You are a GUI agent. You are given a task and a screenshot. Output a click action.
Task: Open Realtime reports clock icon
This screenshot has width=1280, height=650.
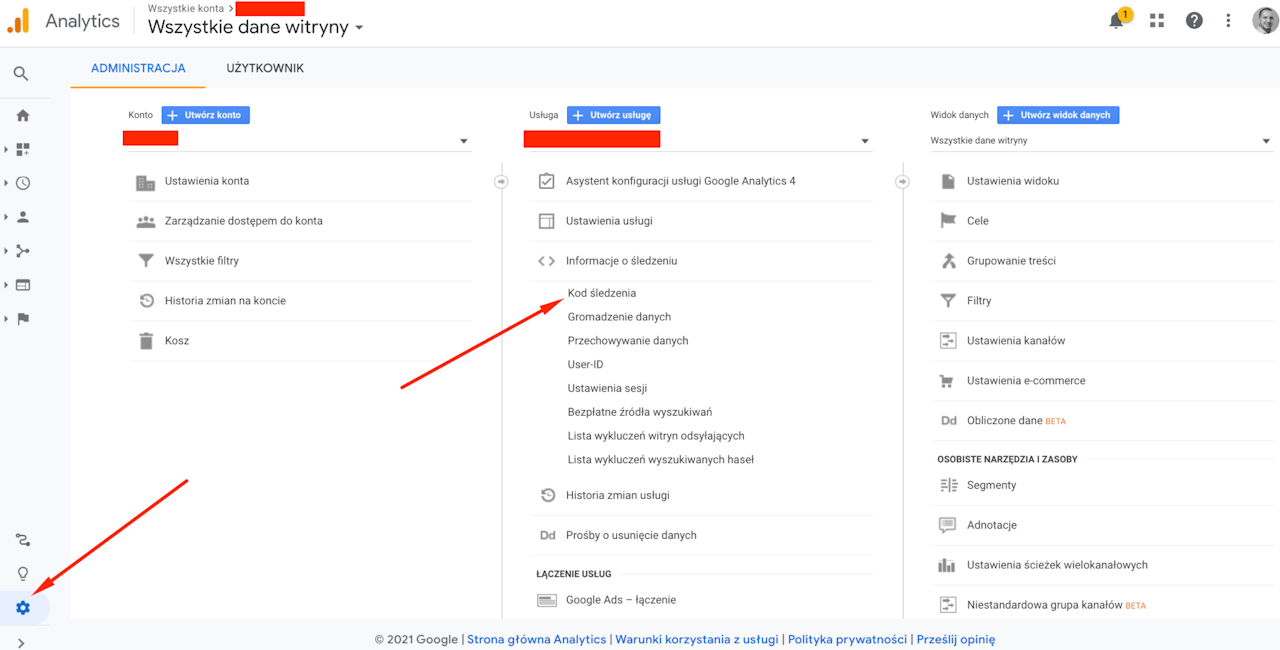(23, 183)
